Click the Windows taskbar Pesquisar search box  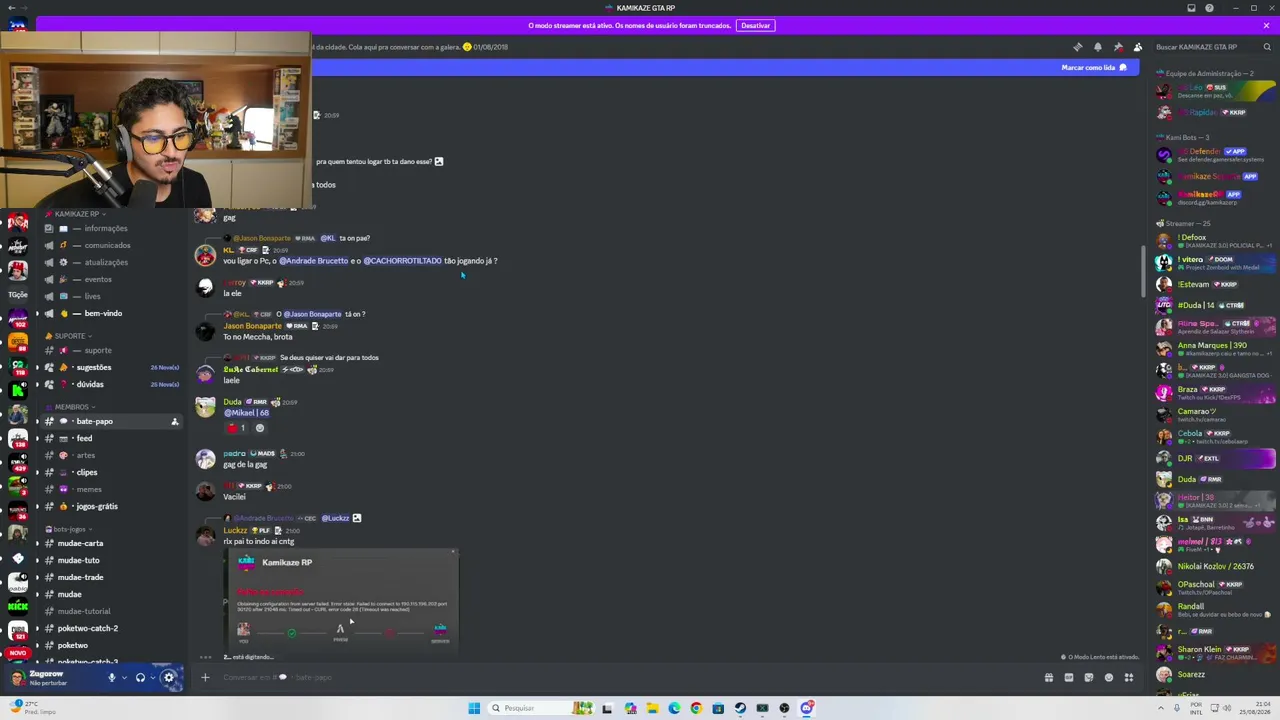(540, 708)
